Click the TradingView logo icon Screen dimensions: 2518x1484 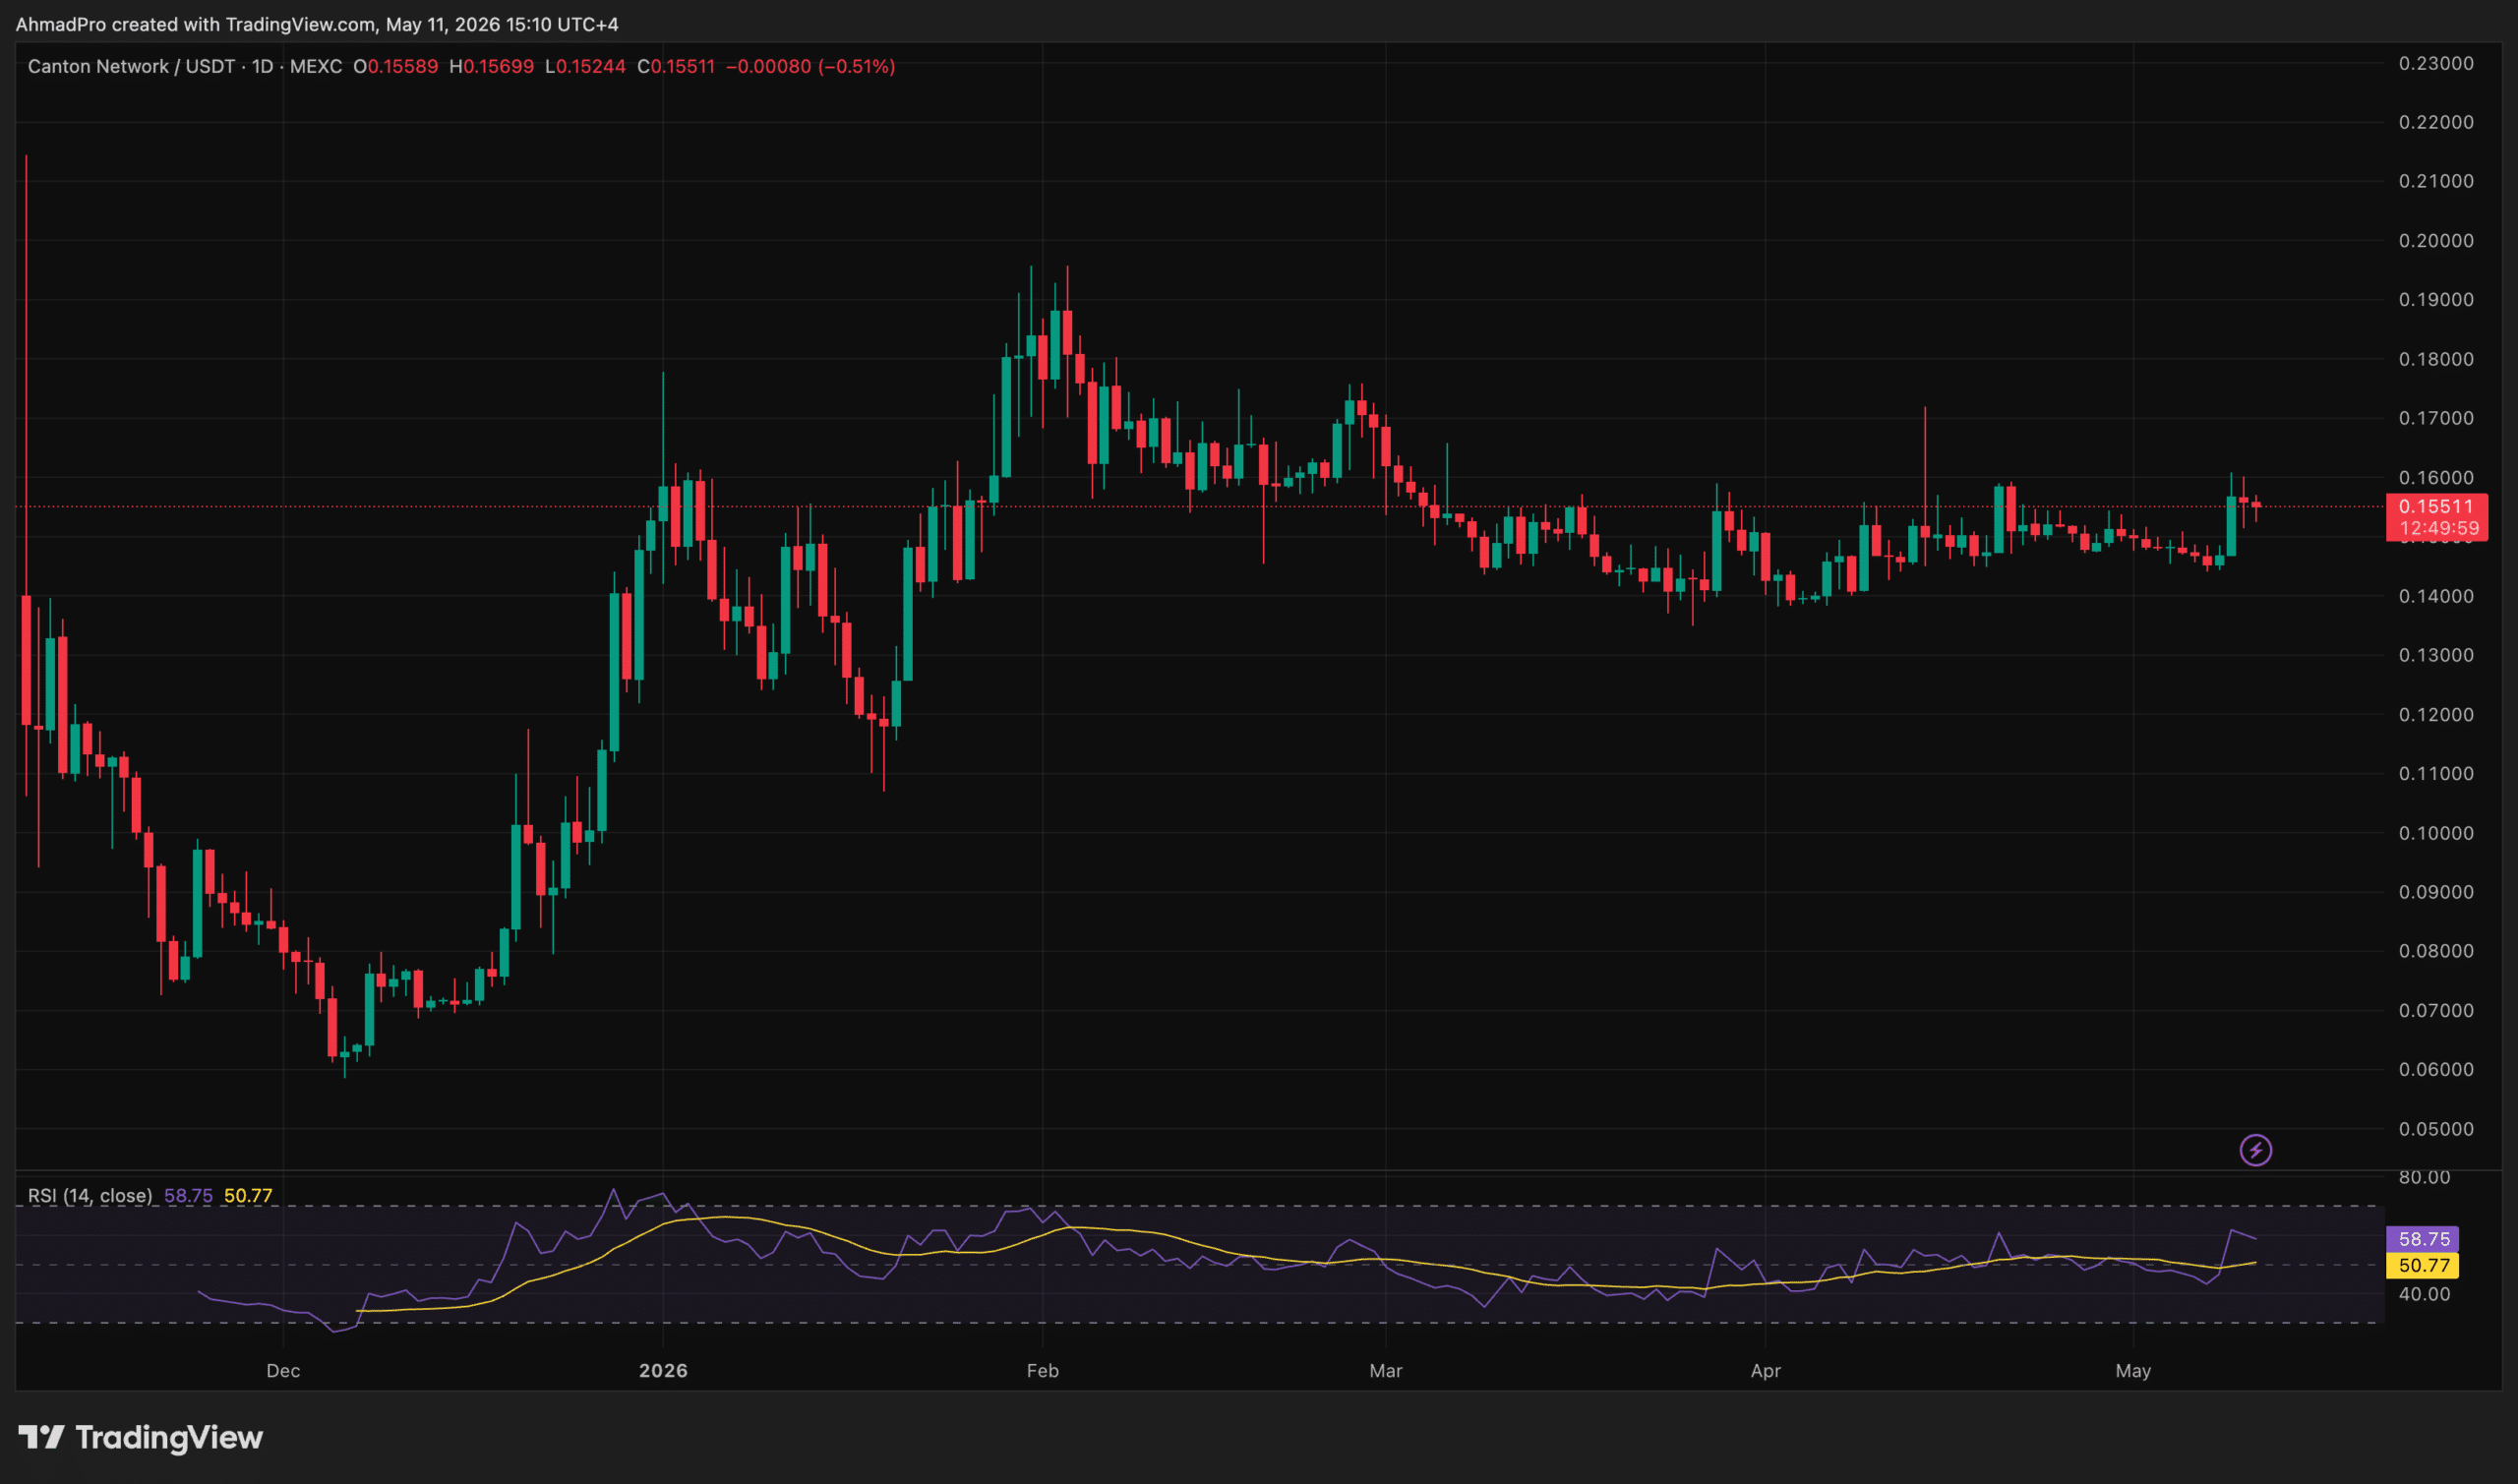pos(41,1437)
